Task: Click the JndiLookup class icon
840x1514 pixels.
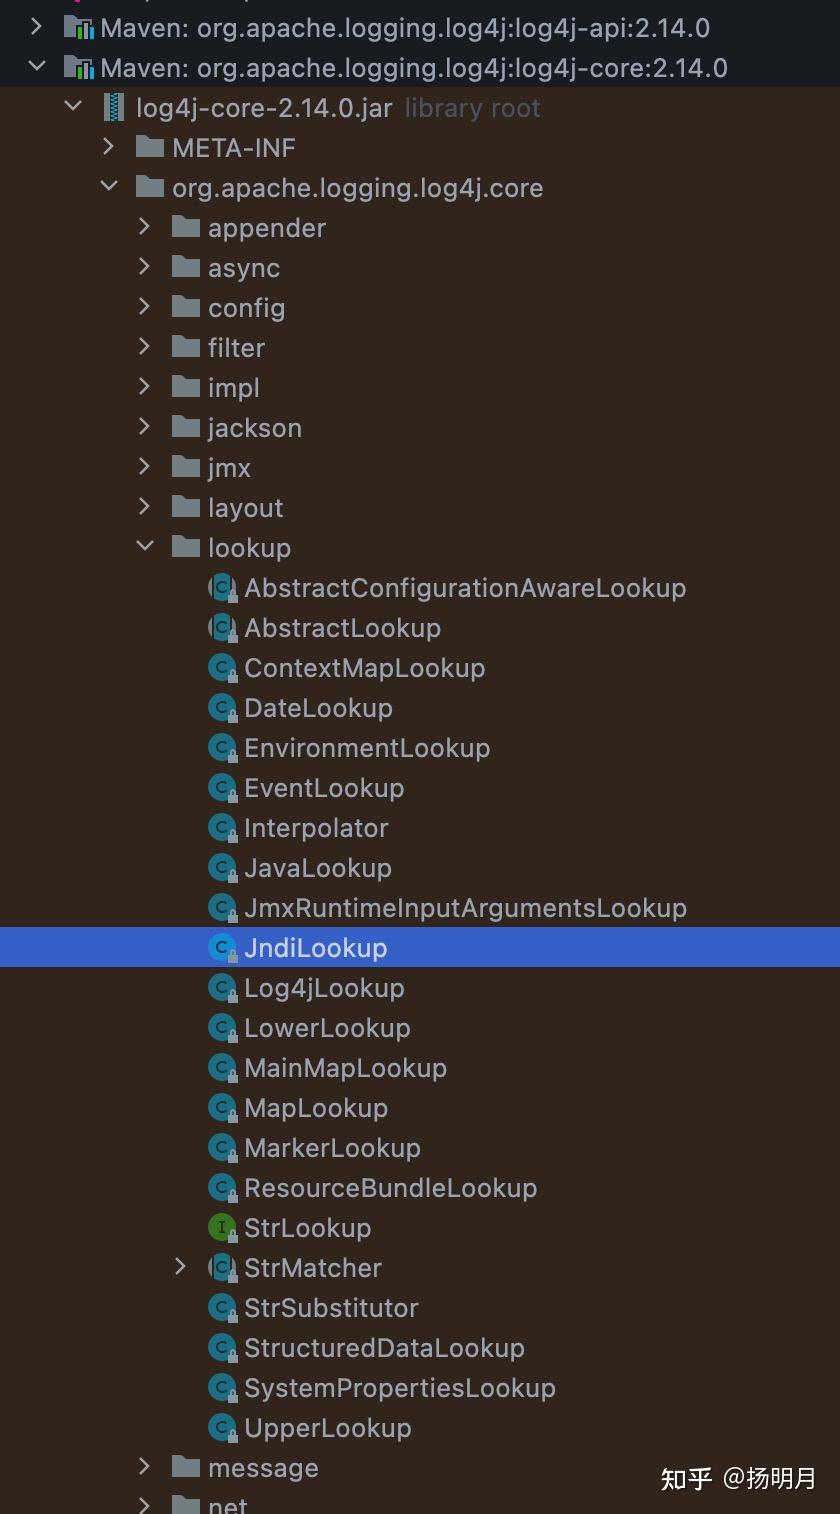Action: [x=221, y=948]
